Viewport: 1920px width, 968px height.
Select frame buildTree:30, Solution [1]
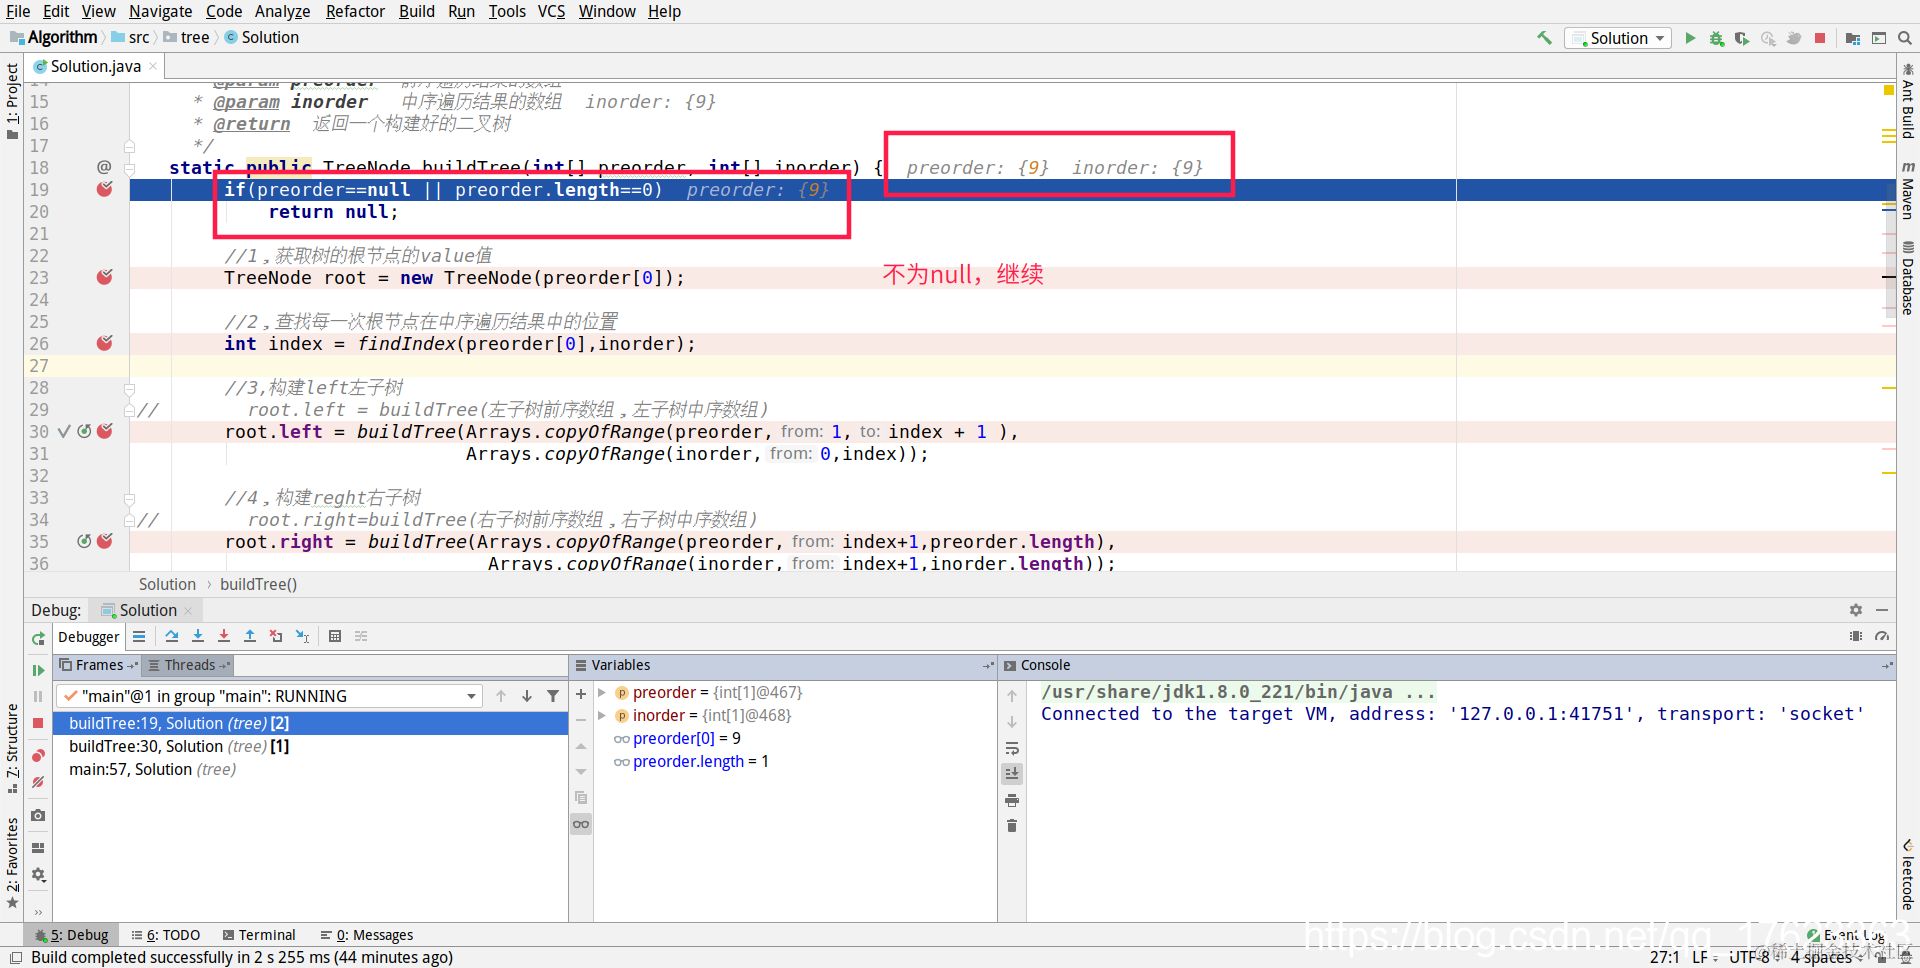(x=311, y=746)
